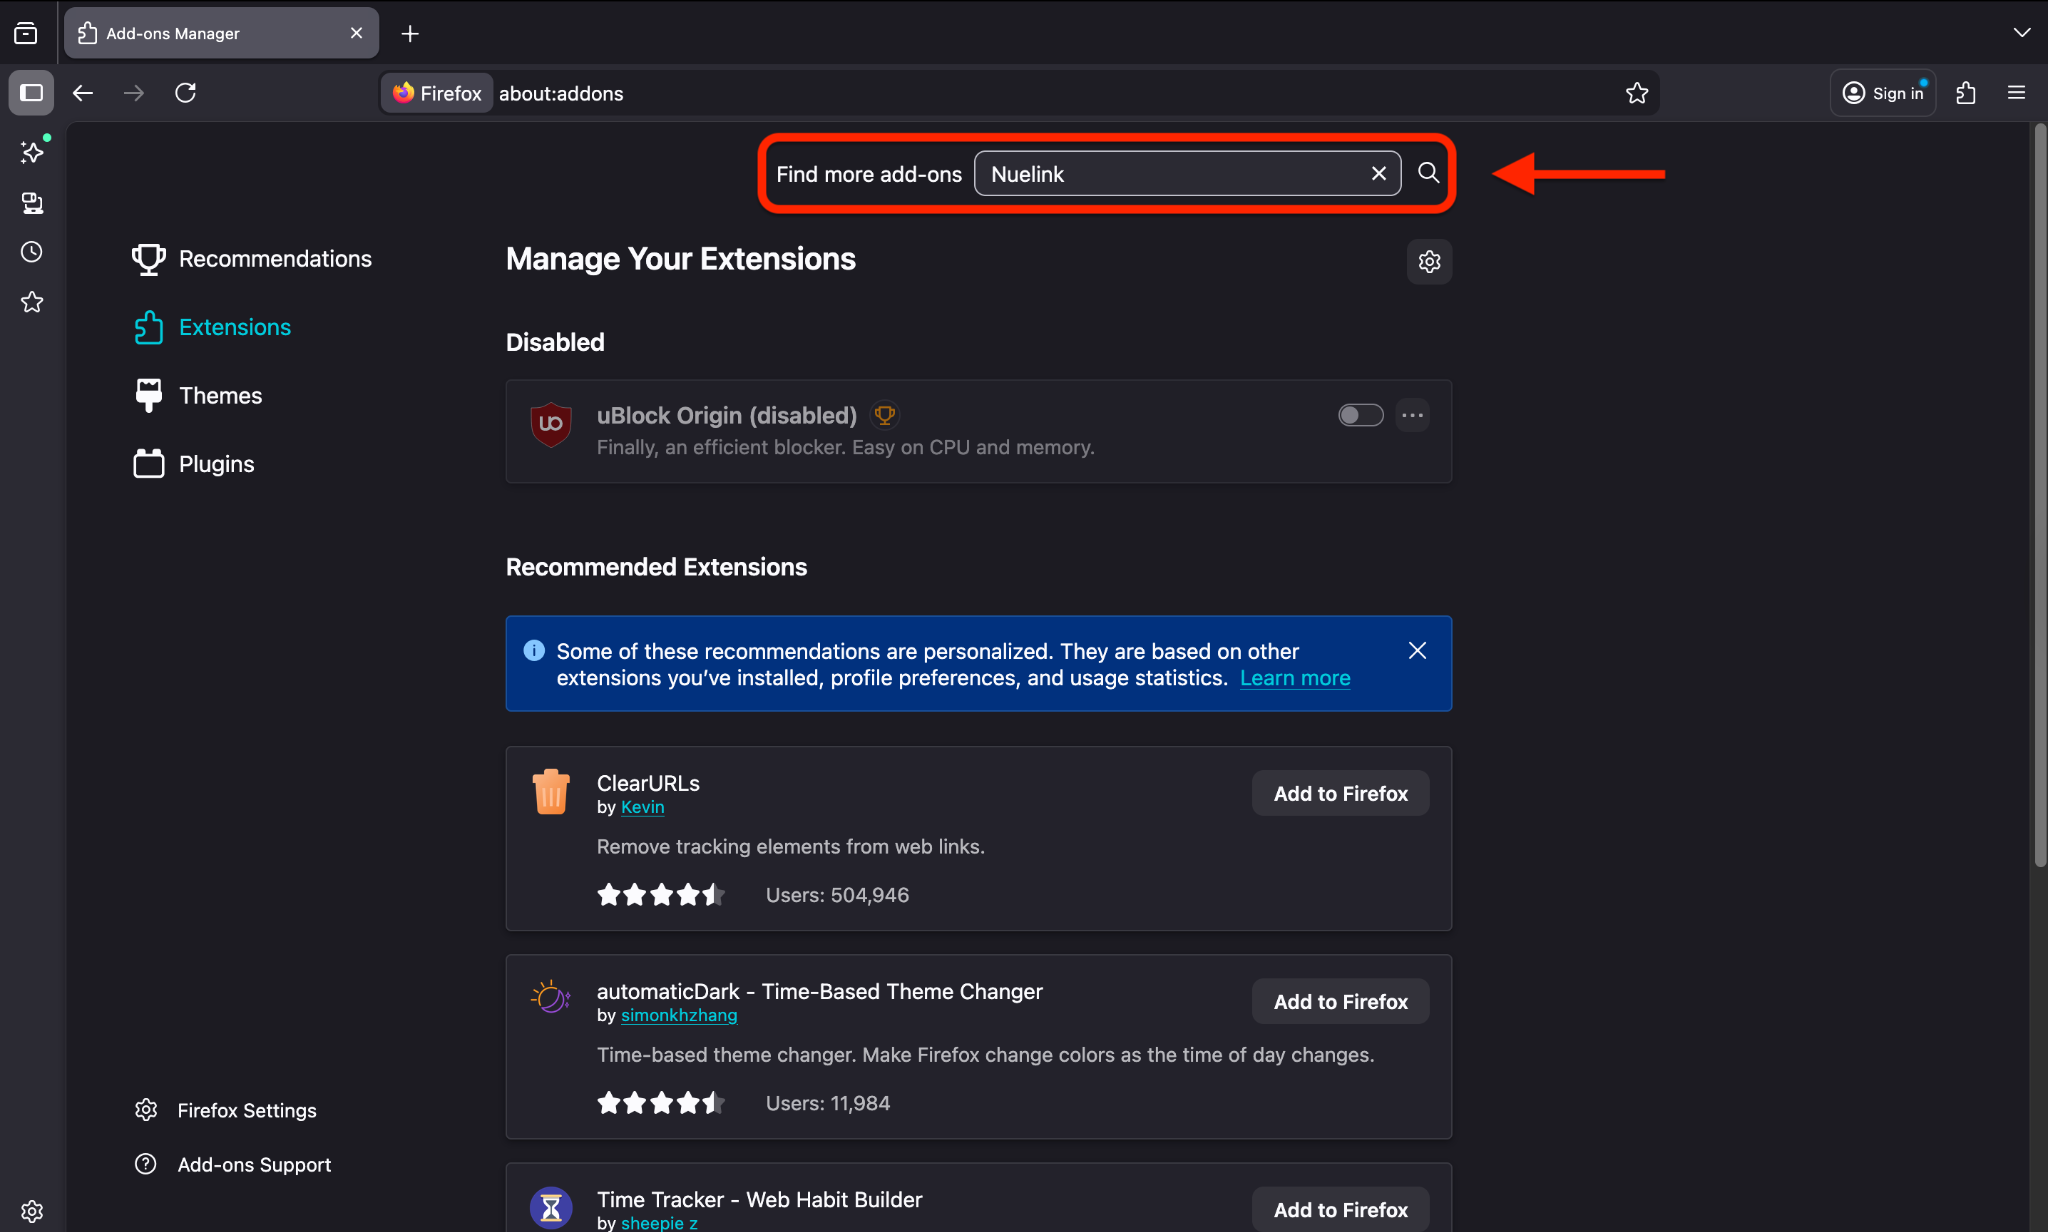Open the Firefox hamburger application menu
This screenshot has width=2048, height=1232.
[x=2016, y=93]
